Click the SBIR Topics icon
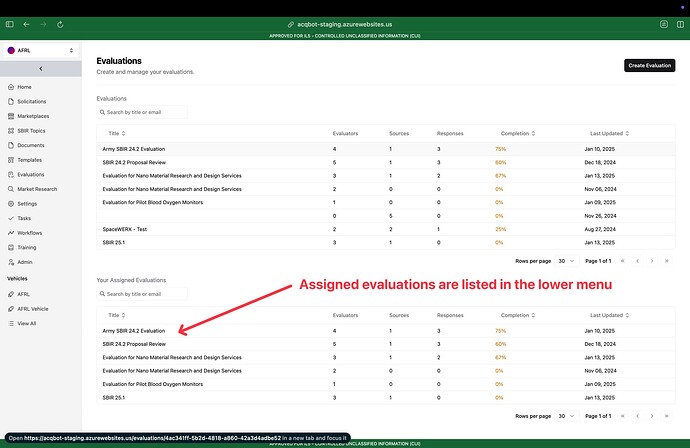 pyautogui.click(x=11, y=131)
